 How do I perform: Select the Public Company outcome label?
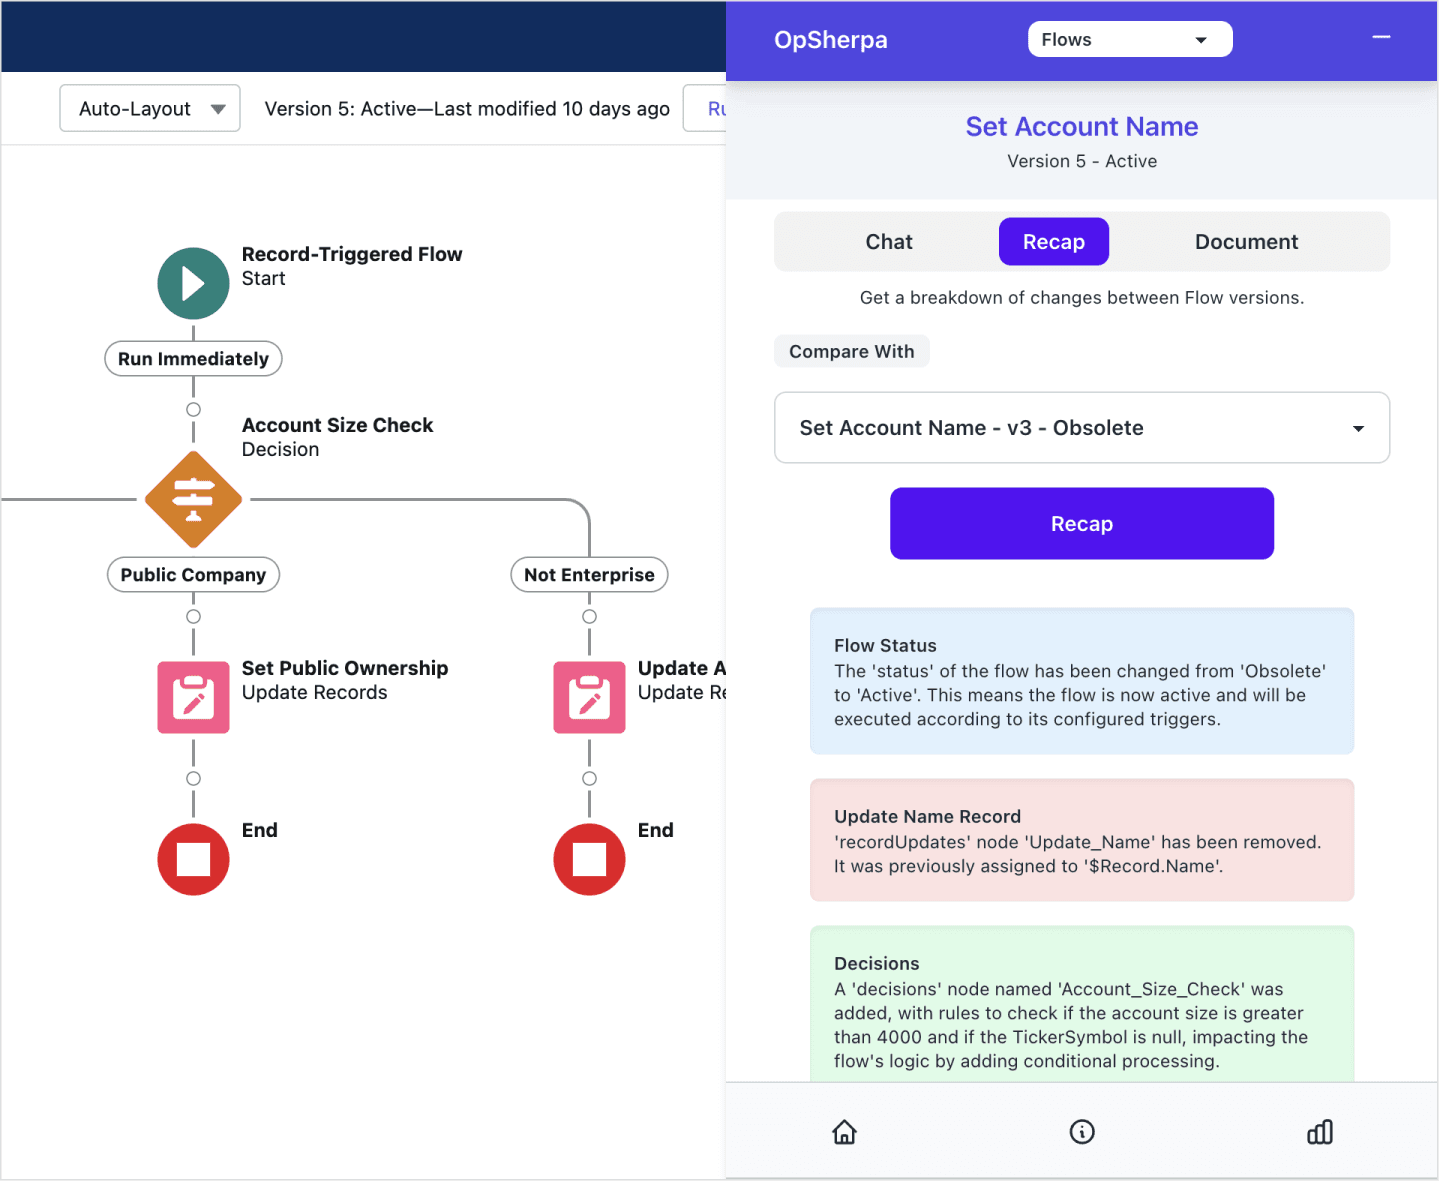[193, 575]
